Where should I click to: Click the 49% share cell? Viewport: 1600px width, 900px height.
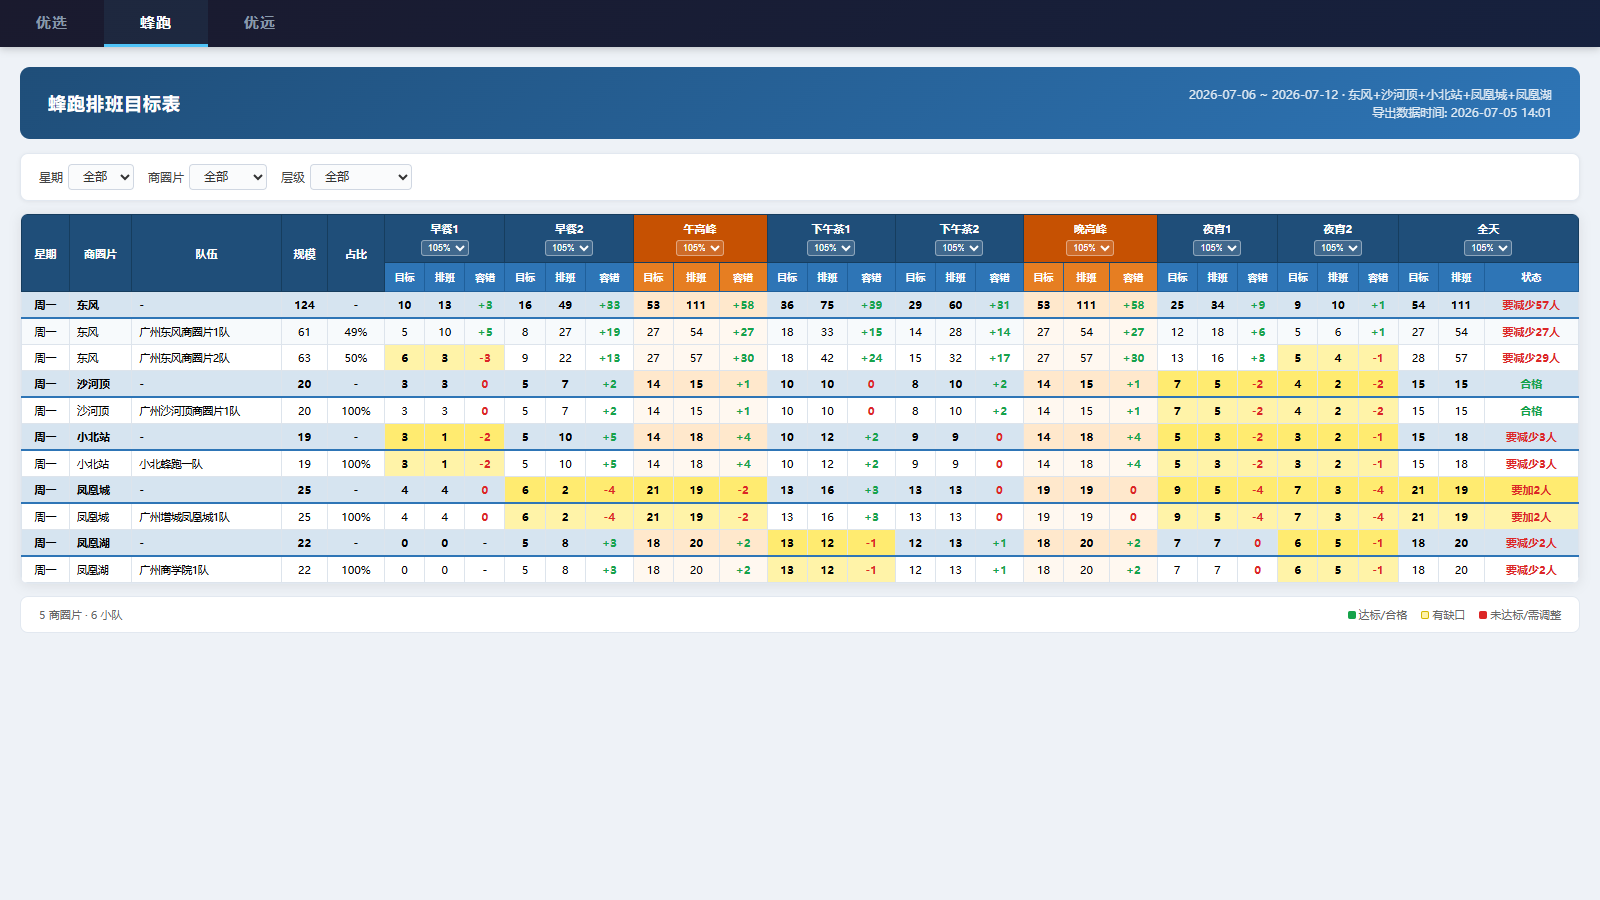click(x=356, y=332)
